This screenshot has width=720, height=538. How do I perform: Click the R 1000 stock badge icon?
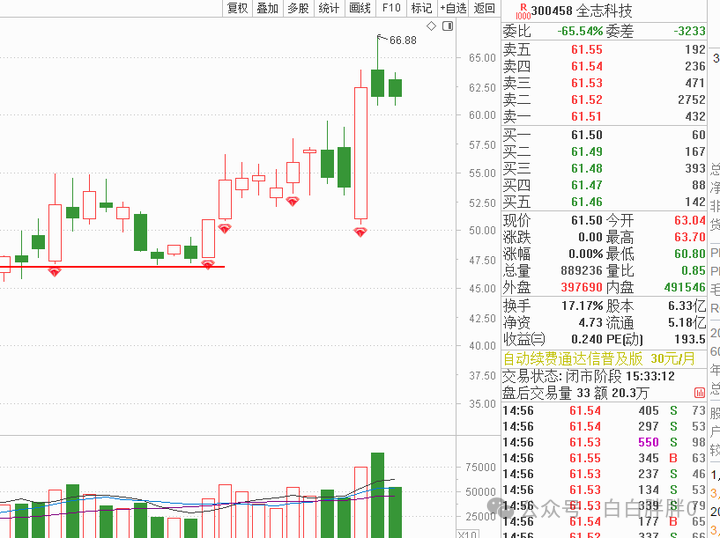coord(523,11)
